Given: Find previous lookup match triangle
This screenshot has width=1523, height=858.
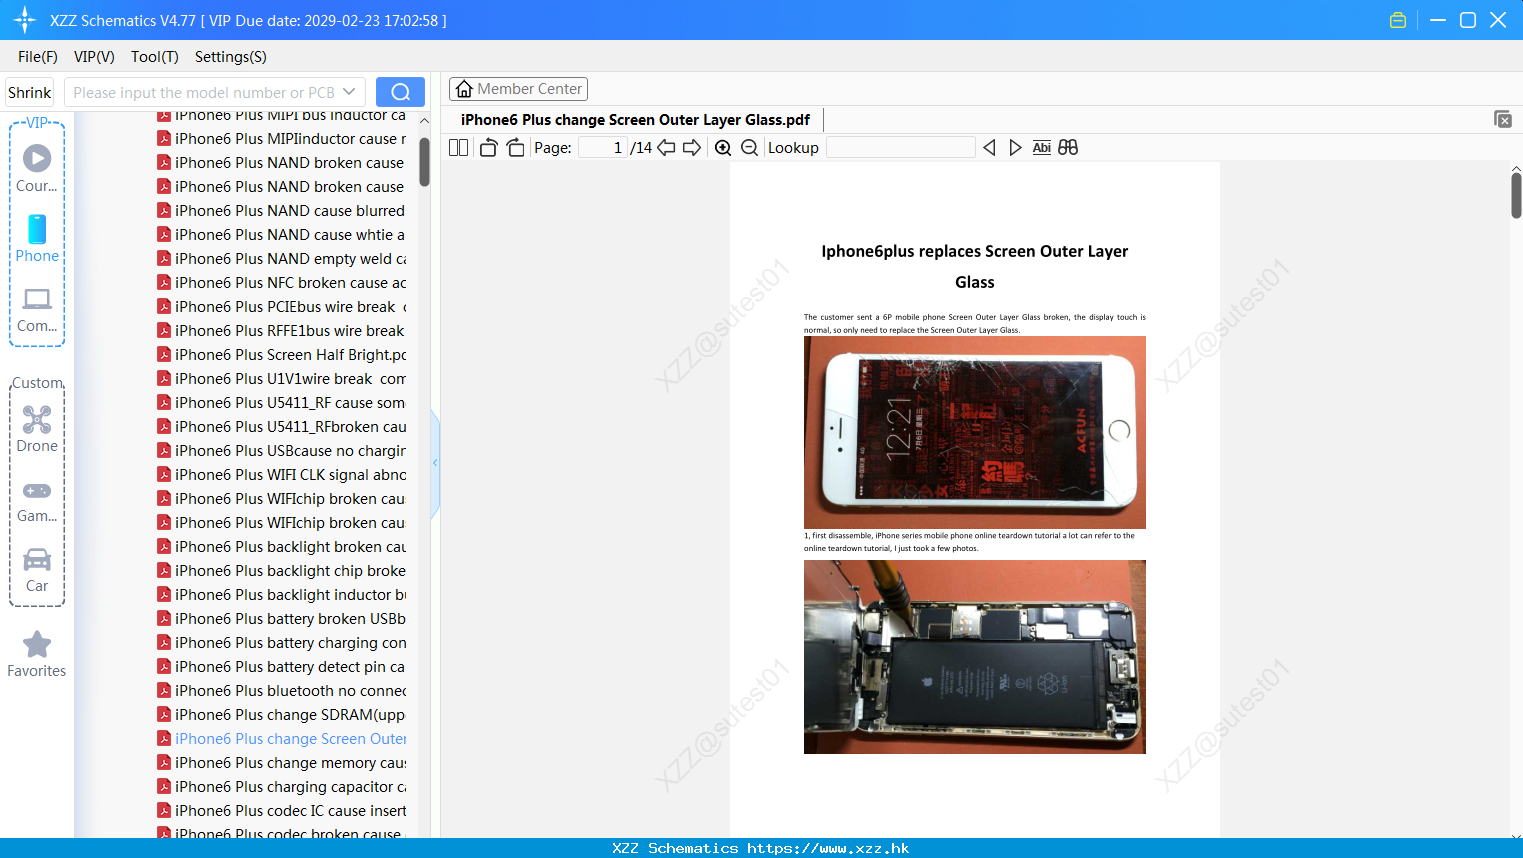Looking at the screenshot, I should coord(990,148).
